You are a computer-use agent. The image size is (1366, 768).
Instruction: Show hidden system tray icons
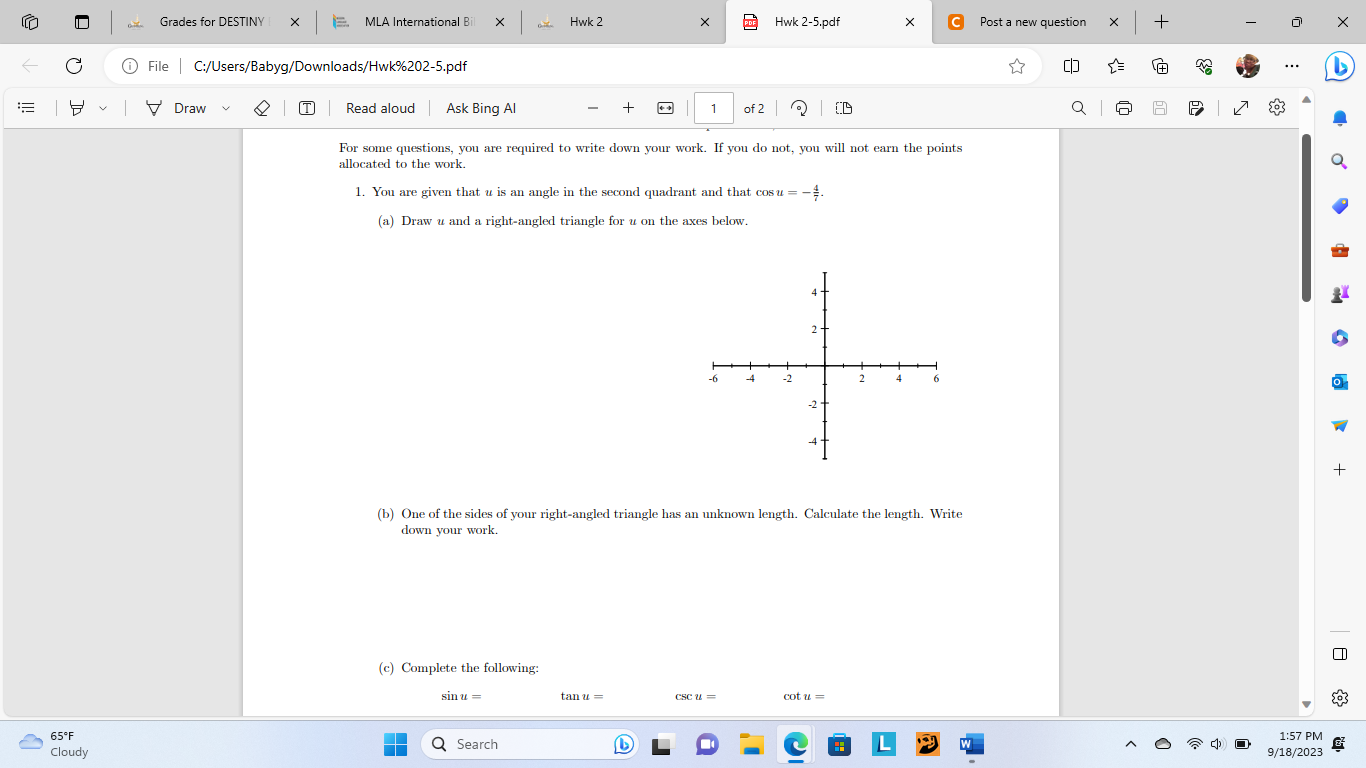click(x=1131, y=744)
